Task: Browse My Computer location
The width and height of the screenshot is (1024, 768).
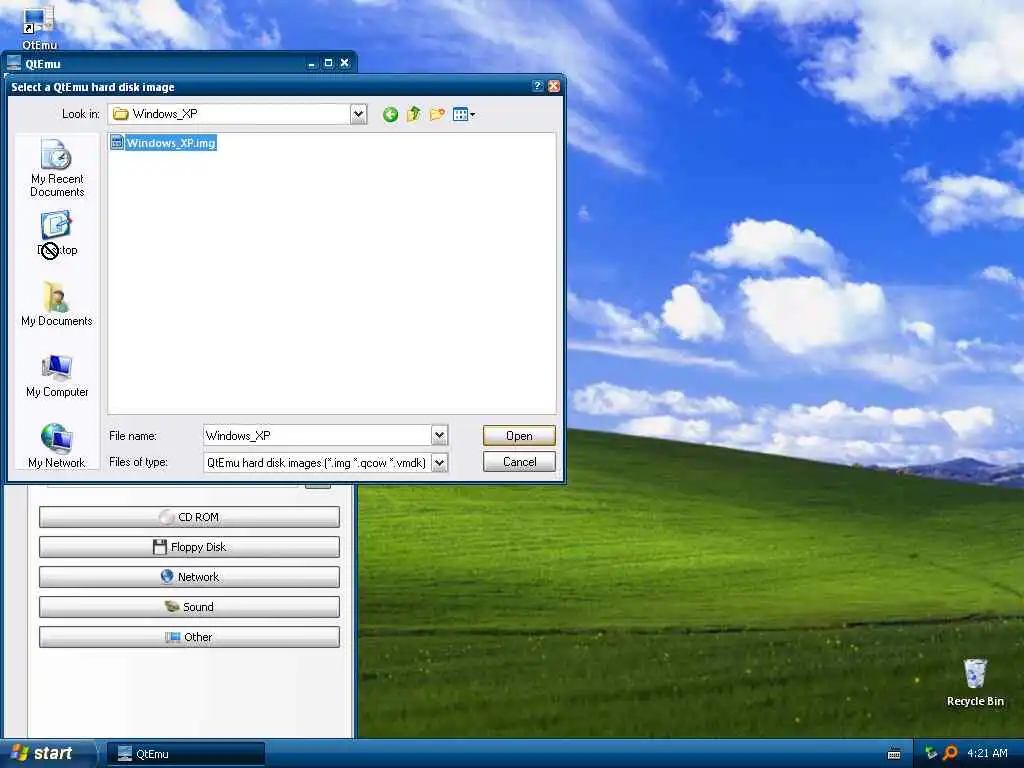Action: 57,376
